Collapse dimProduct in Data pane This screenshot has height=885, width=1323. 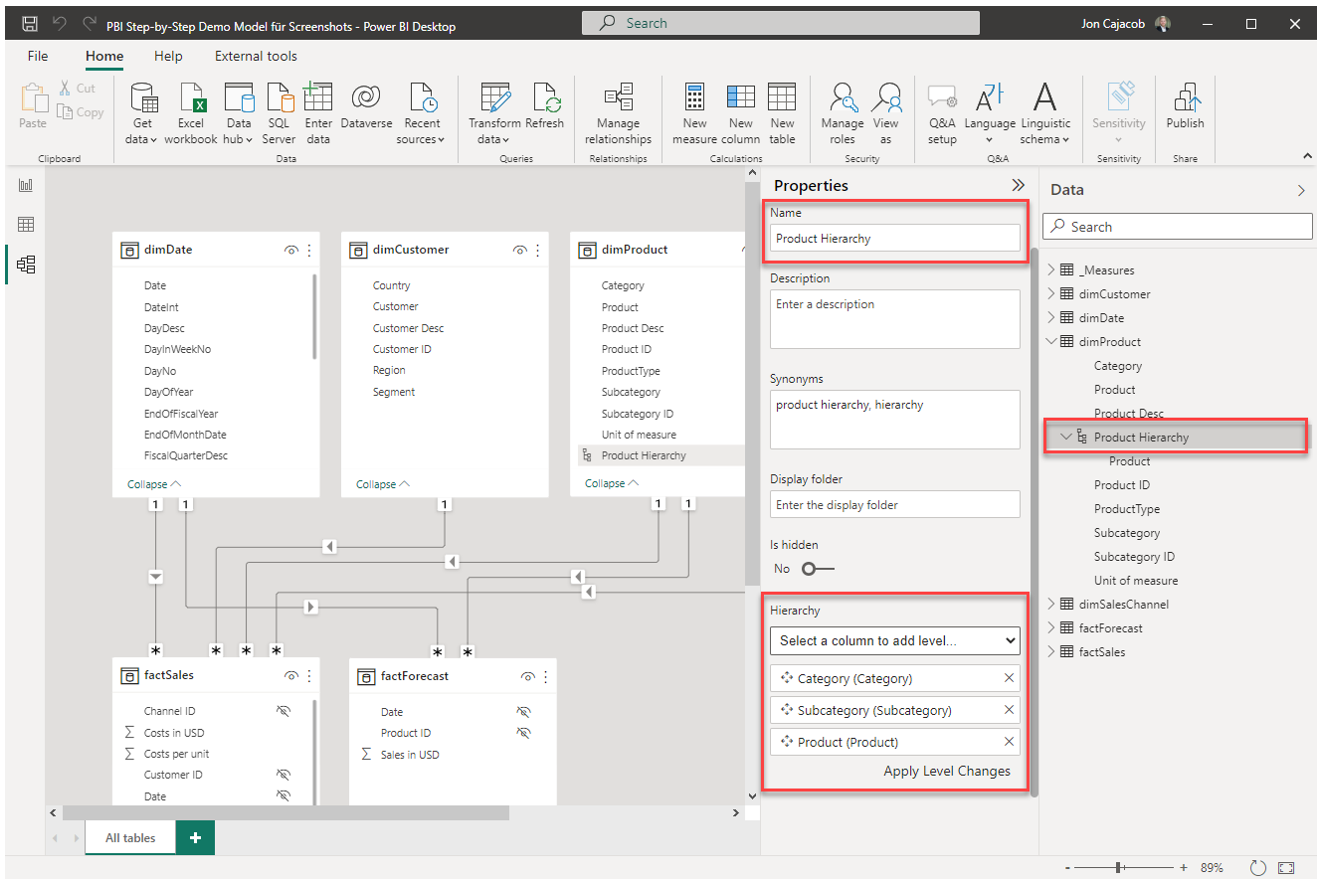point(1050,342)
